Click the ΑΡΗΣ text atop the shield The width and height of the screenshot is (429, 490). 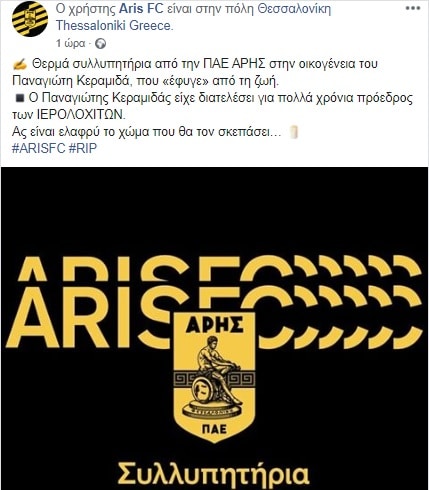(214, 325)
